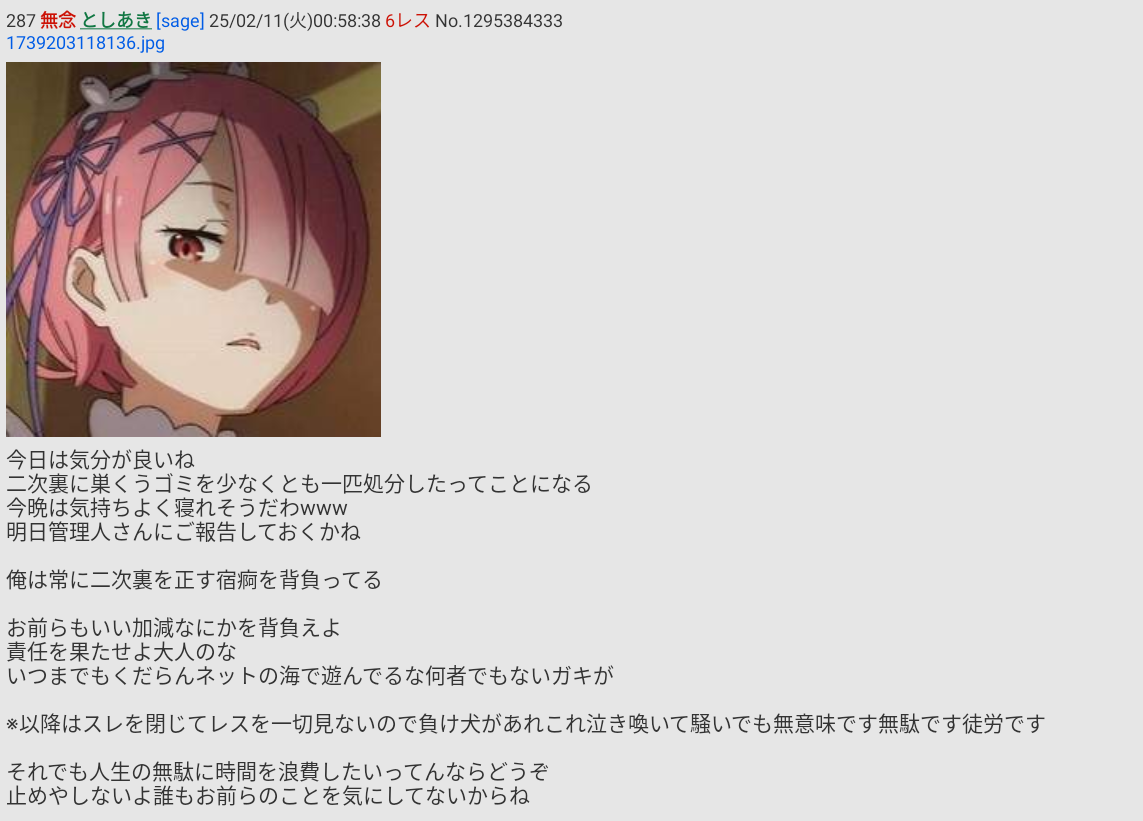This screenshot has width=1143, height=821.
Task: Click the line mentioning 二次裏に巣くうゴミ
Action: point(299,484)
